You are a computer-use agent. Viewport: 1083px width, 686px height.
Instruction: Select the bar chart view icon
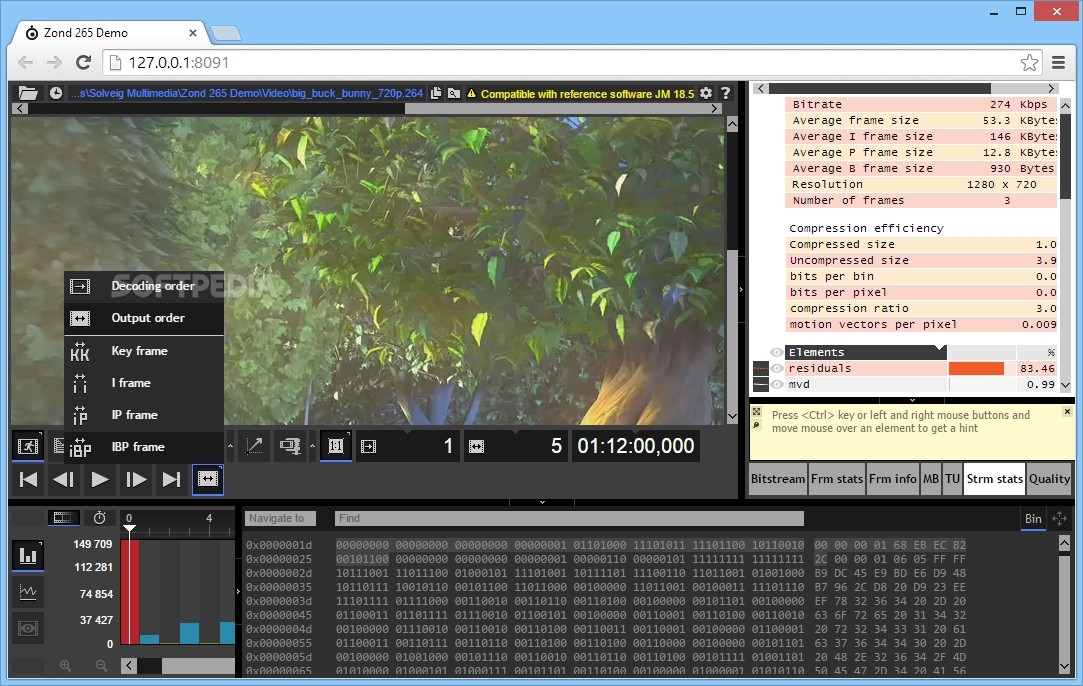coord(28,555)
